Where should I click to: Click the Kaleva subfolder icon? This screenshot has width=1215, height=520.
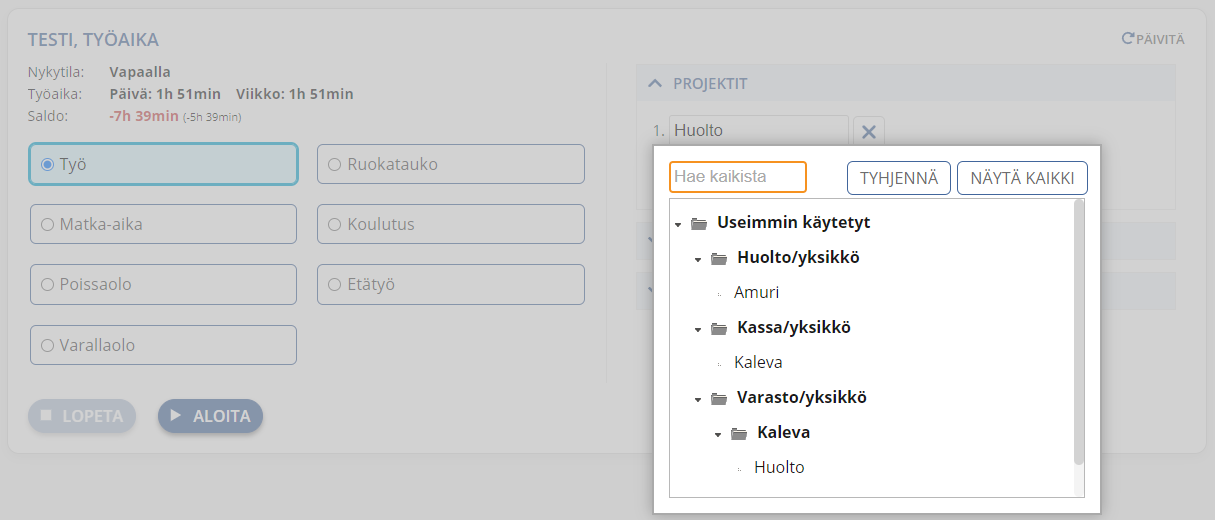point(739,433)
